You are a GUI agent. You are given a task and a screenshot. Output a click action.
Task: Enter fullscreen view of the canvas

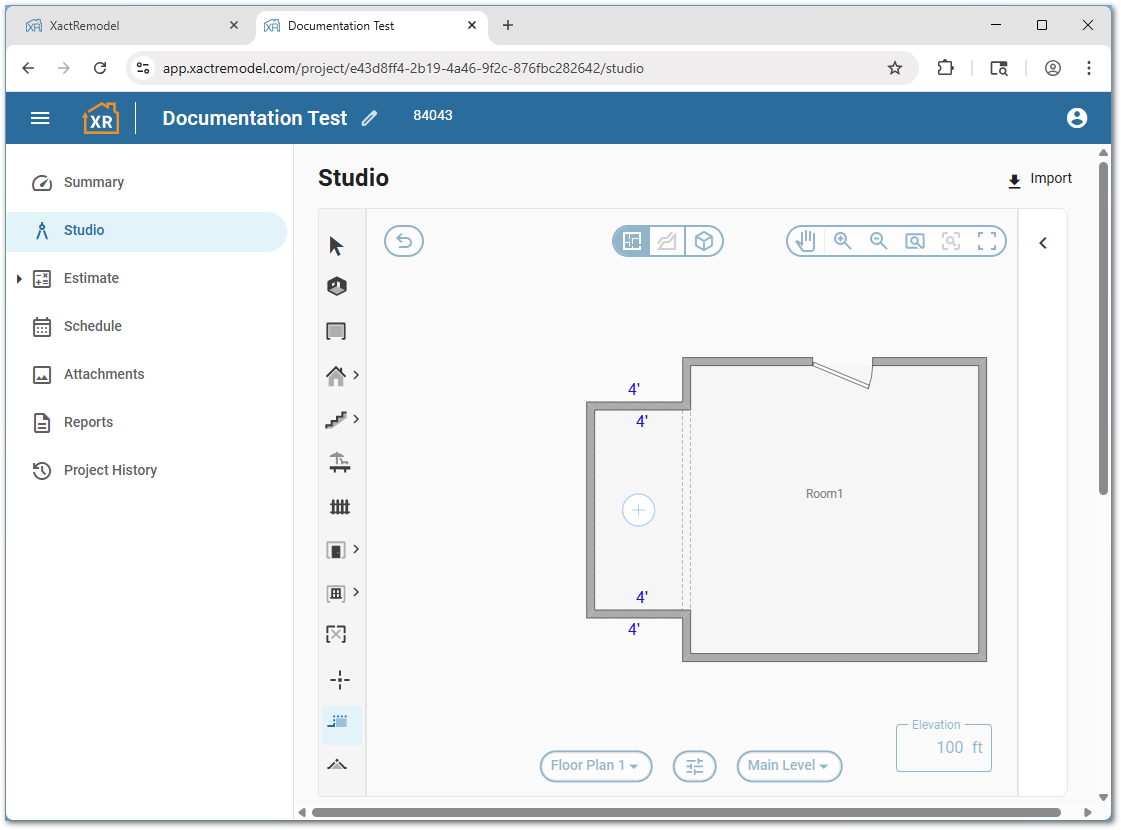pos(987,241)
